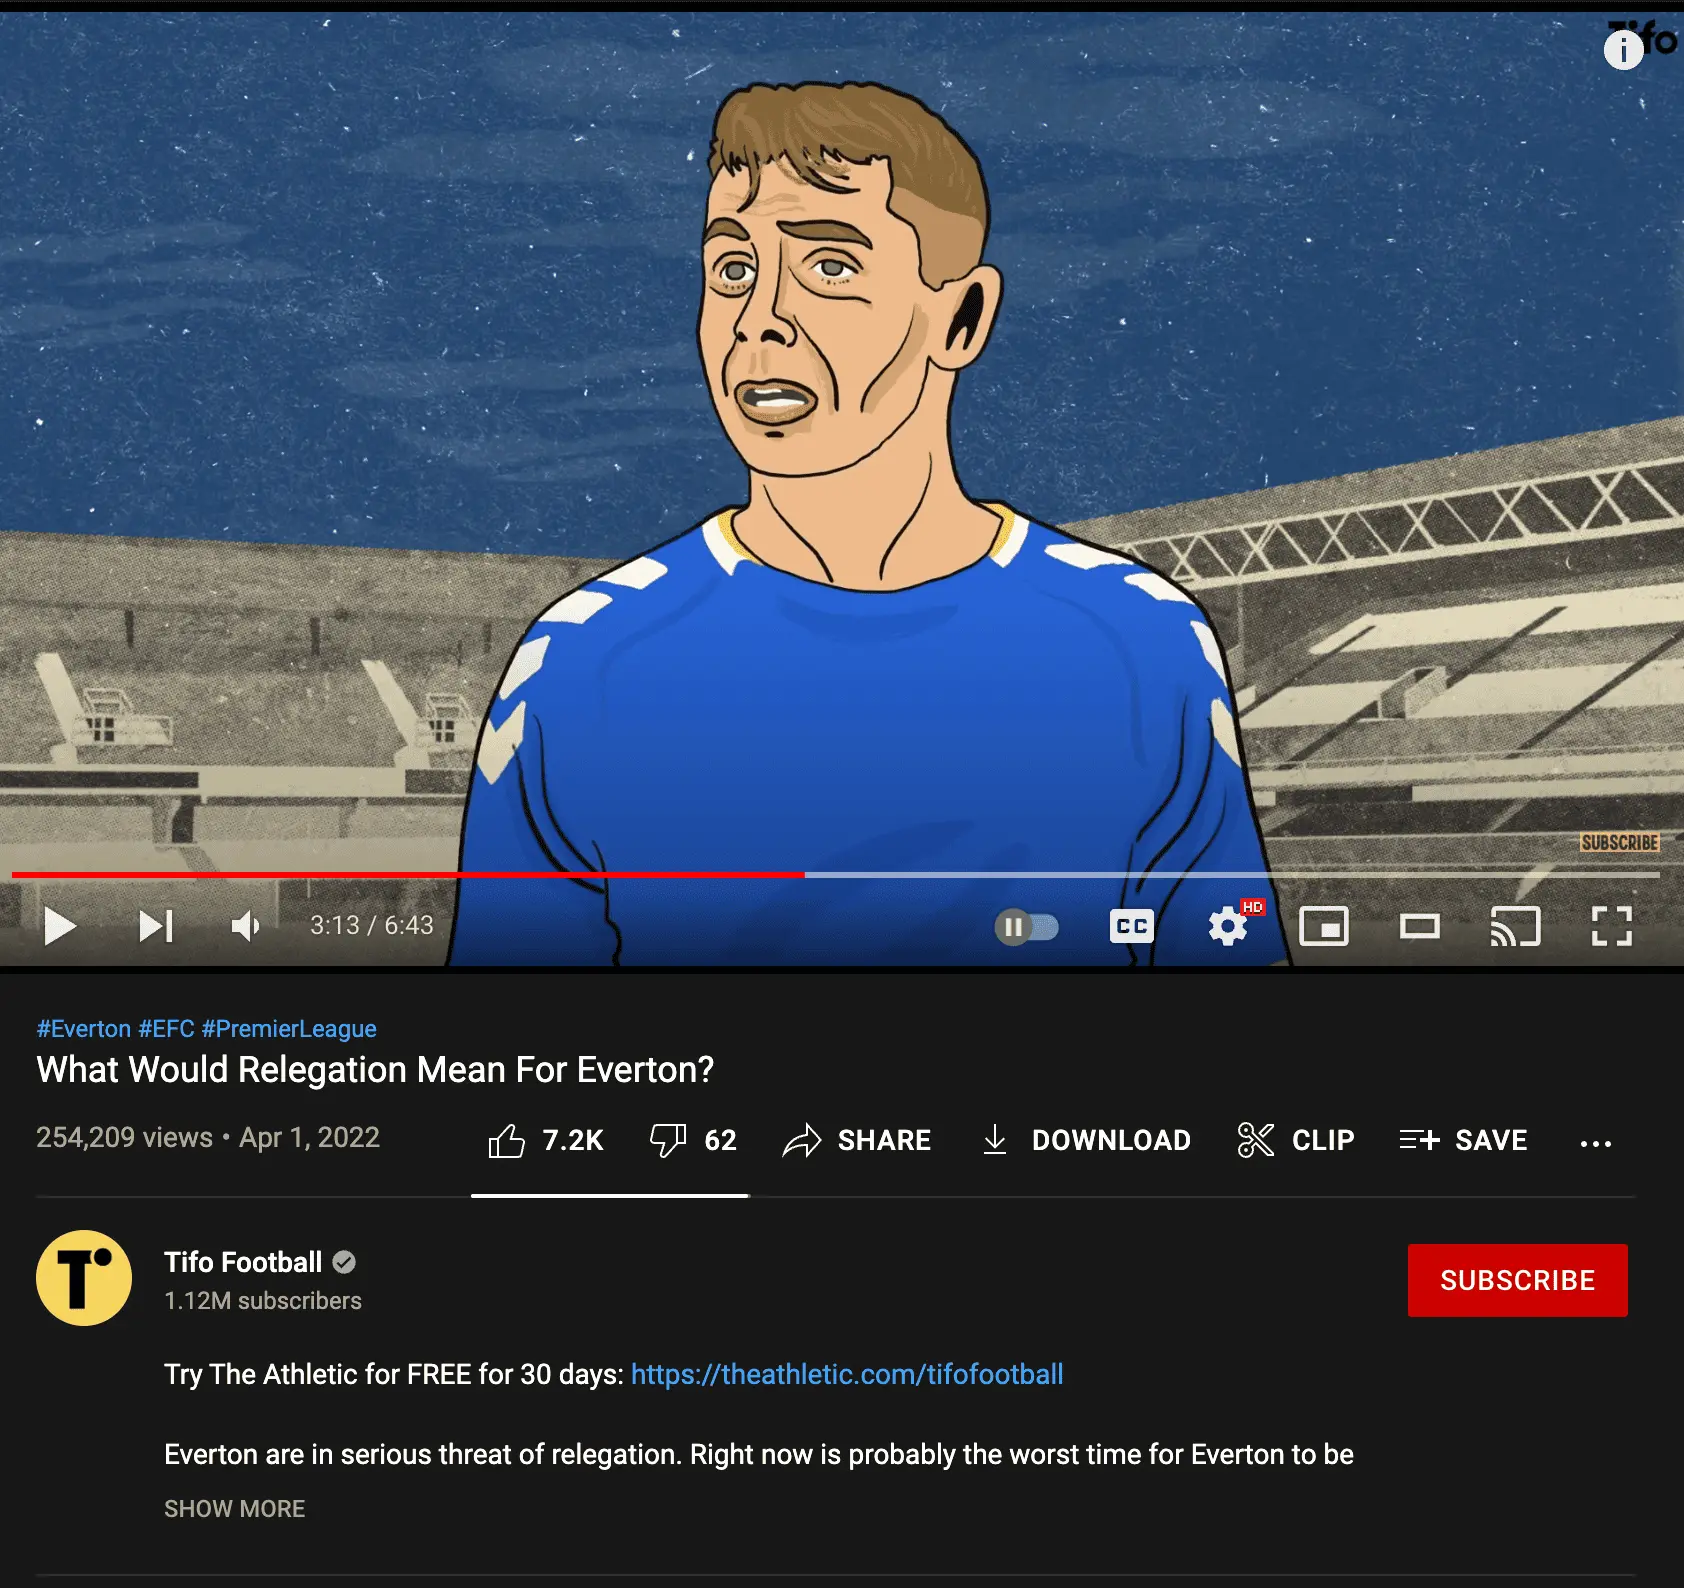The image size is (1684, 1588).
Task: Mute the video volume speaker icon
Action: pos(245,926)
